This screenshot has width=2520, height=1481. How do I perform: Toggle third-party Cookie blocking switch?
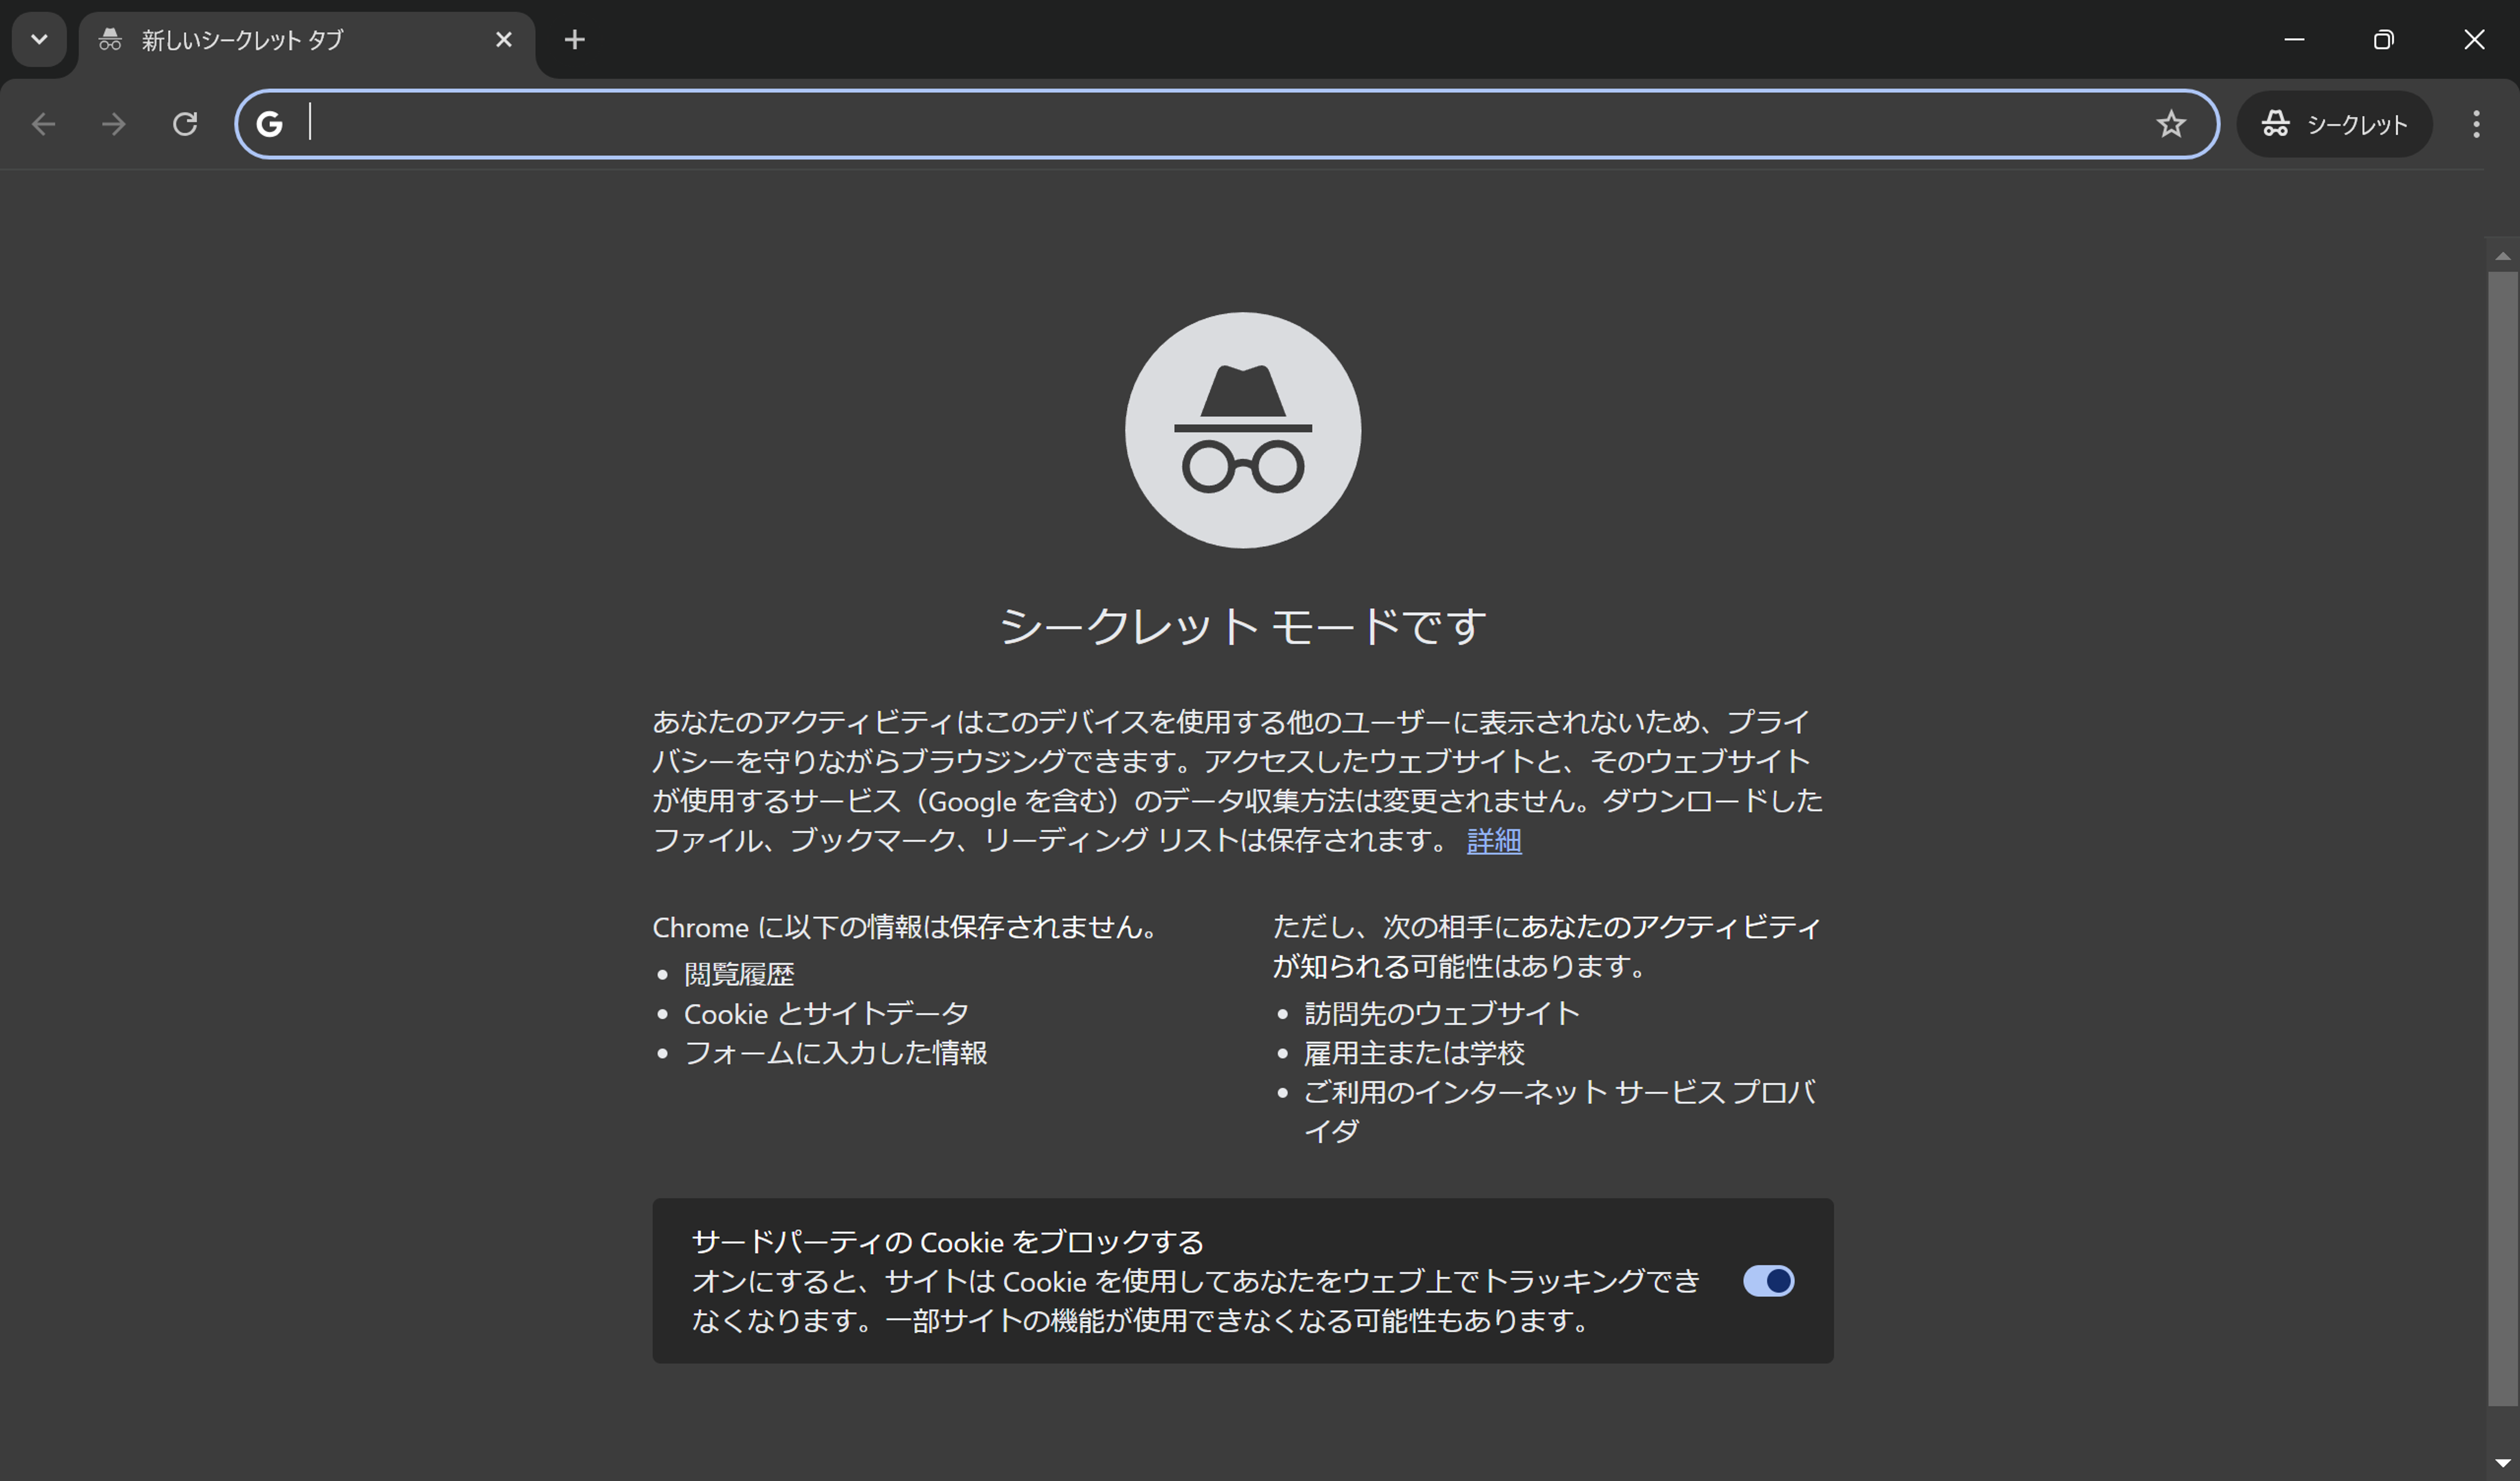click(x=1768, y=1281)
